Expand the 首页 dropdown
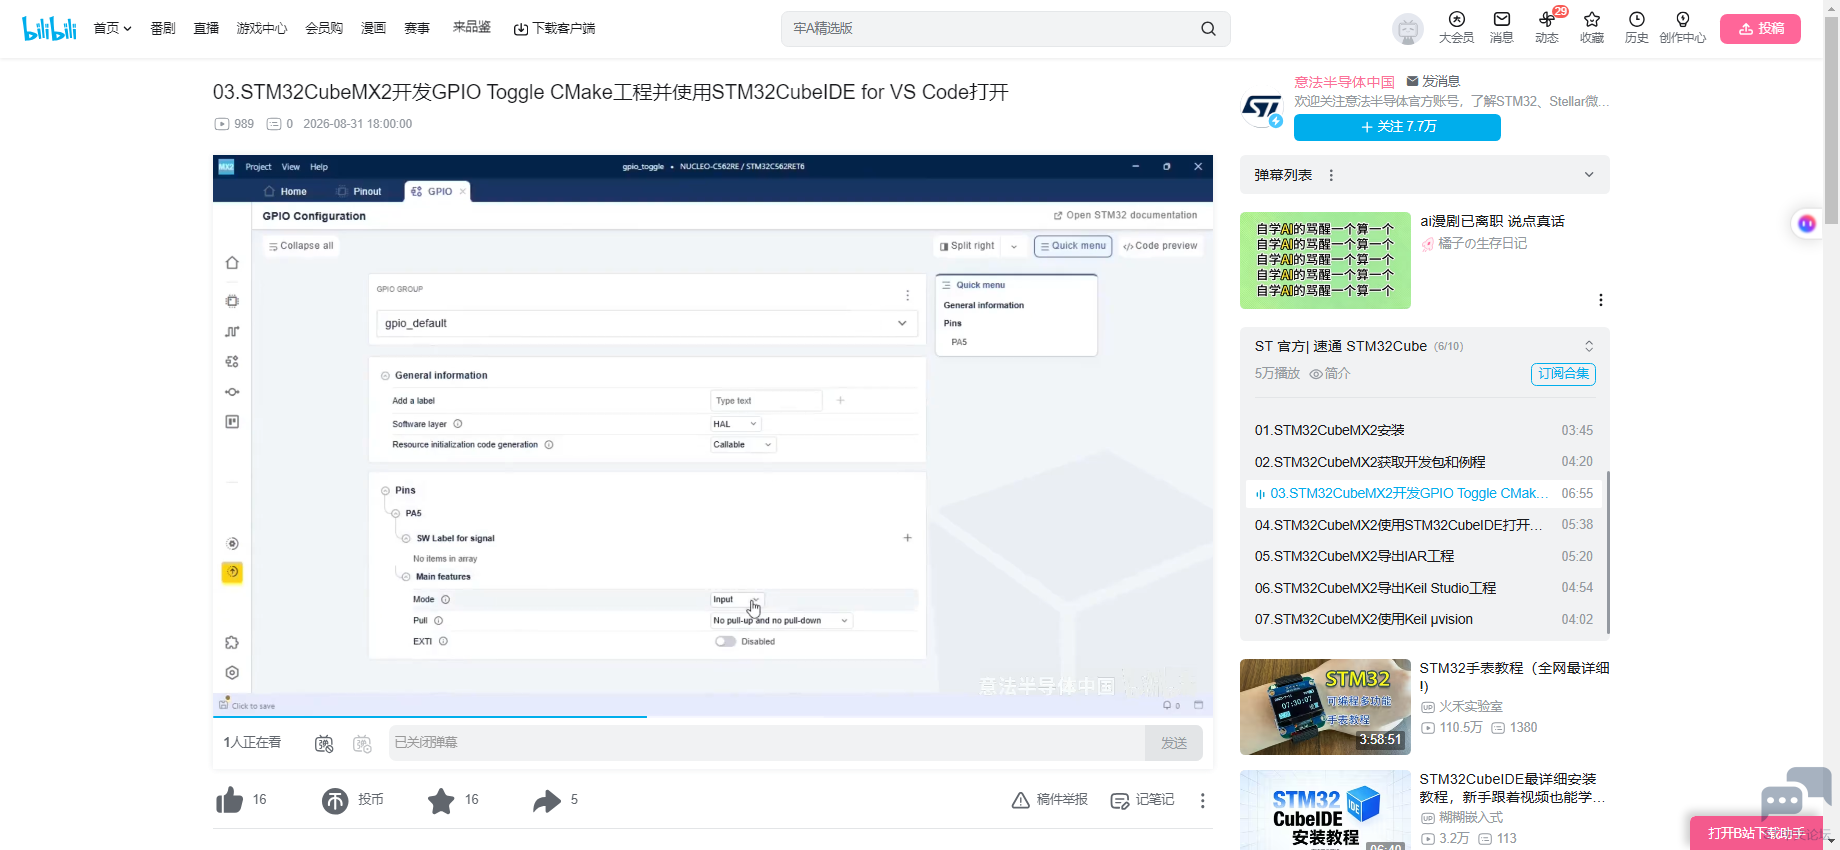The height and width of the screenshot is (850, 1840). click(x=113, y=29)
